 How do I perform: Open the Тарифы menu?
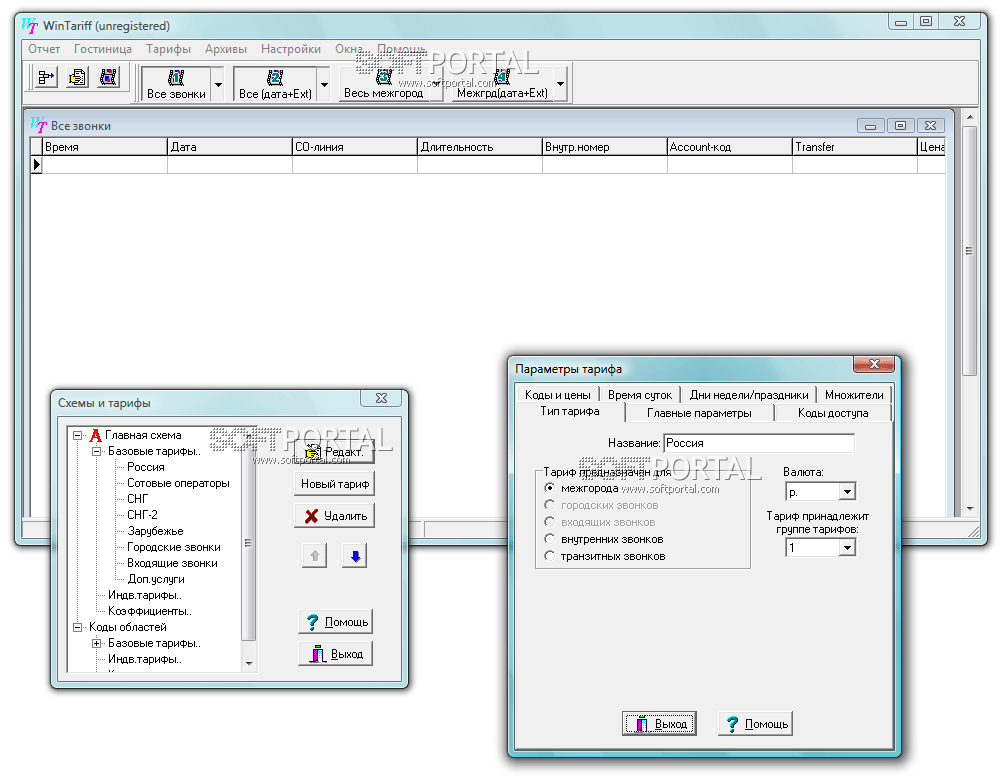pyautogui.click(x=168, y=49)
